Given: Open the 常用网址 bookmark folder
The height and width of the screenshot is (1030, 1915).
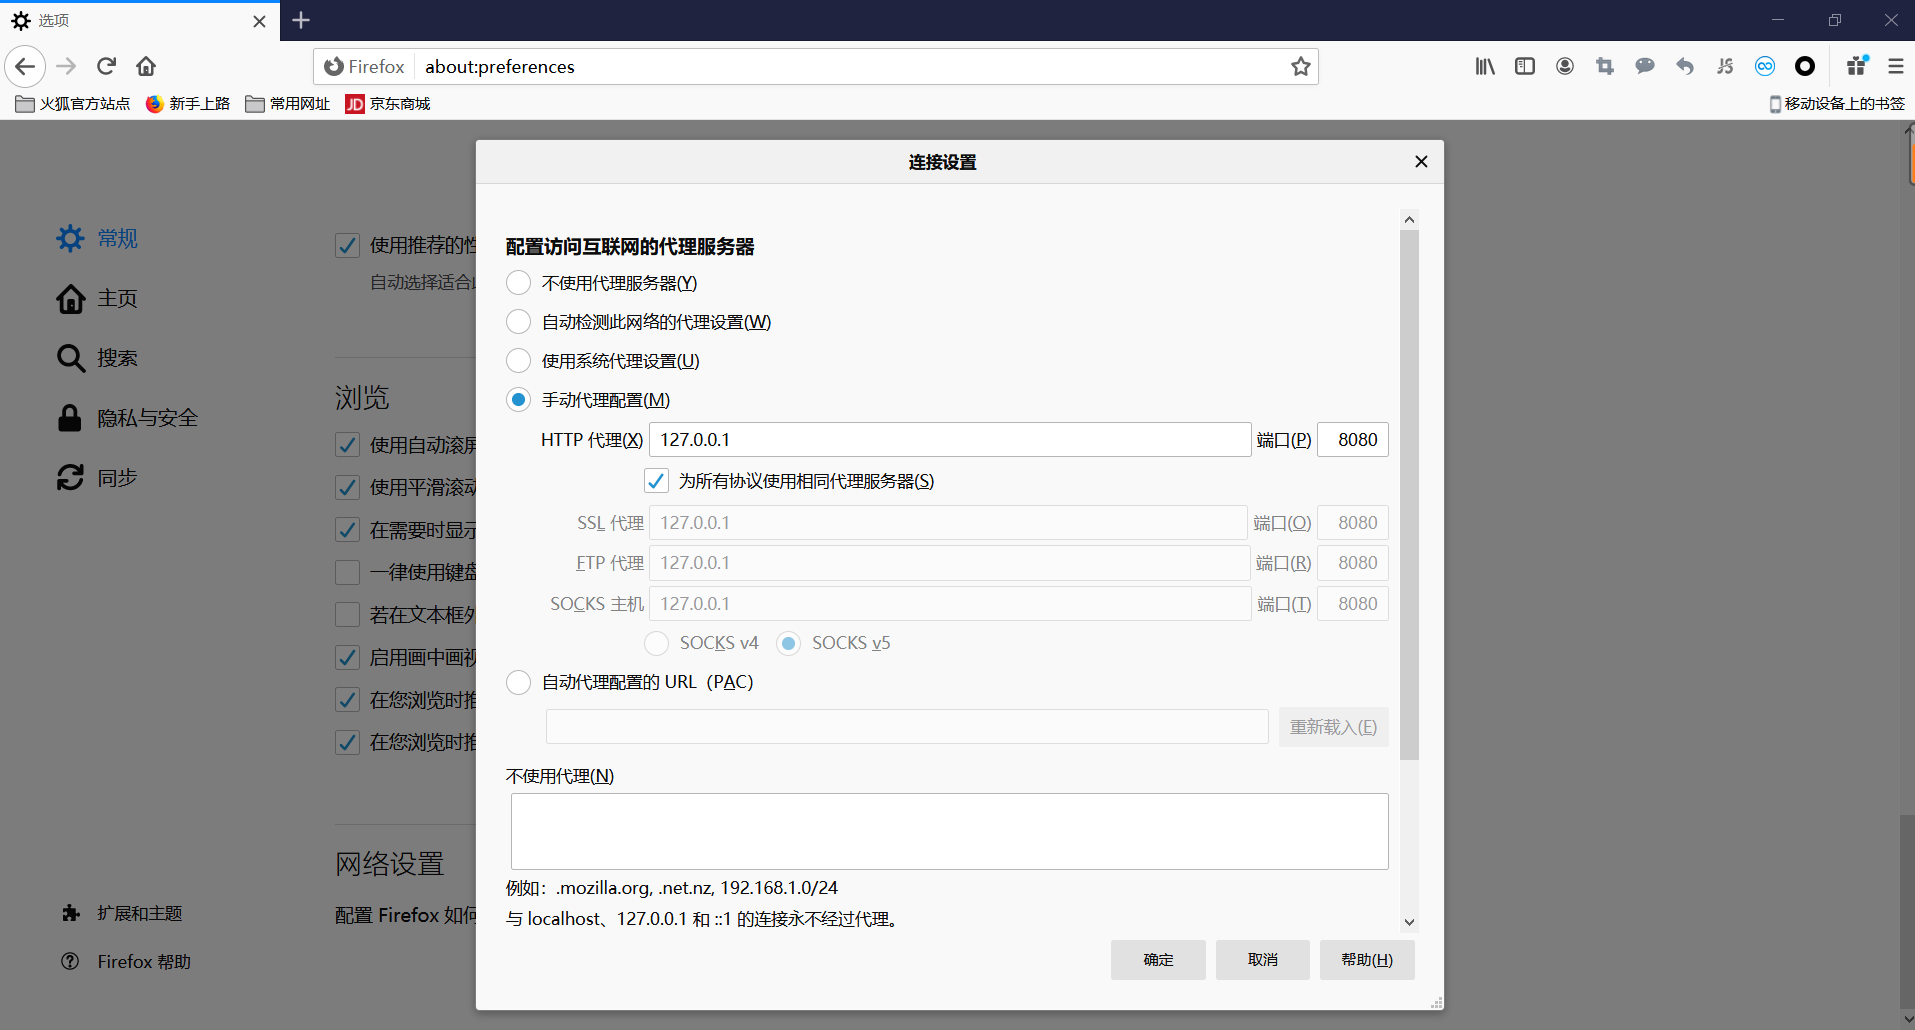Looking at the screenshot, I should point(288,103).
